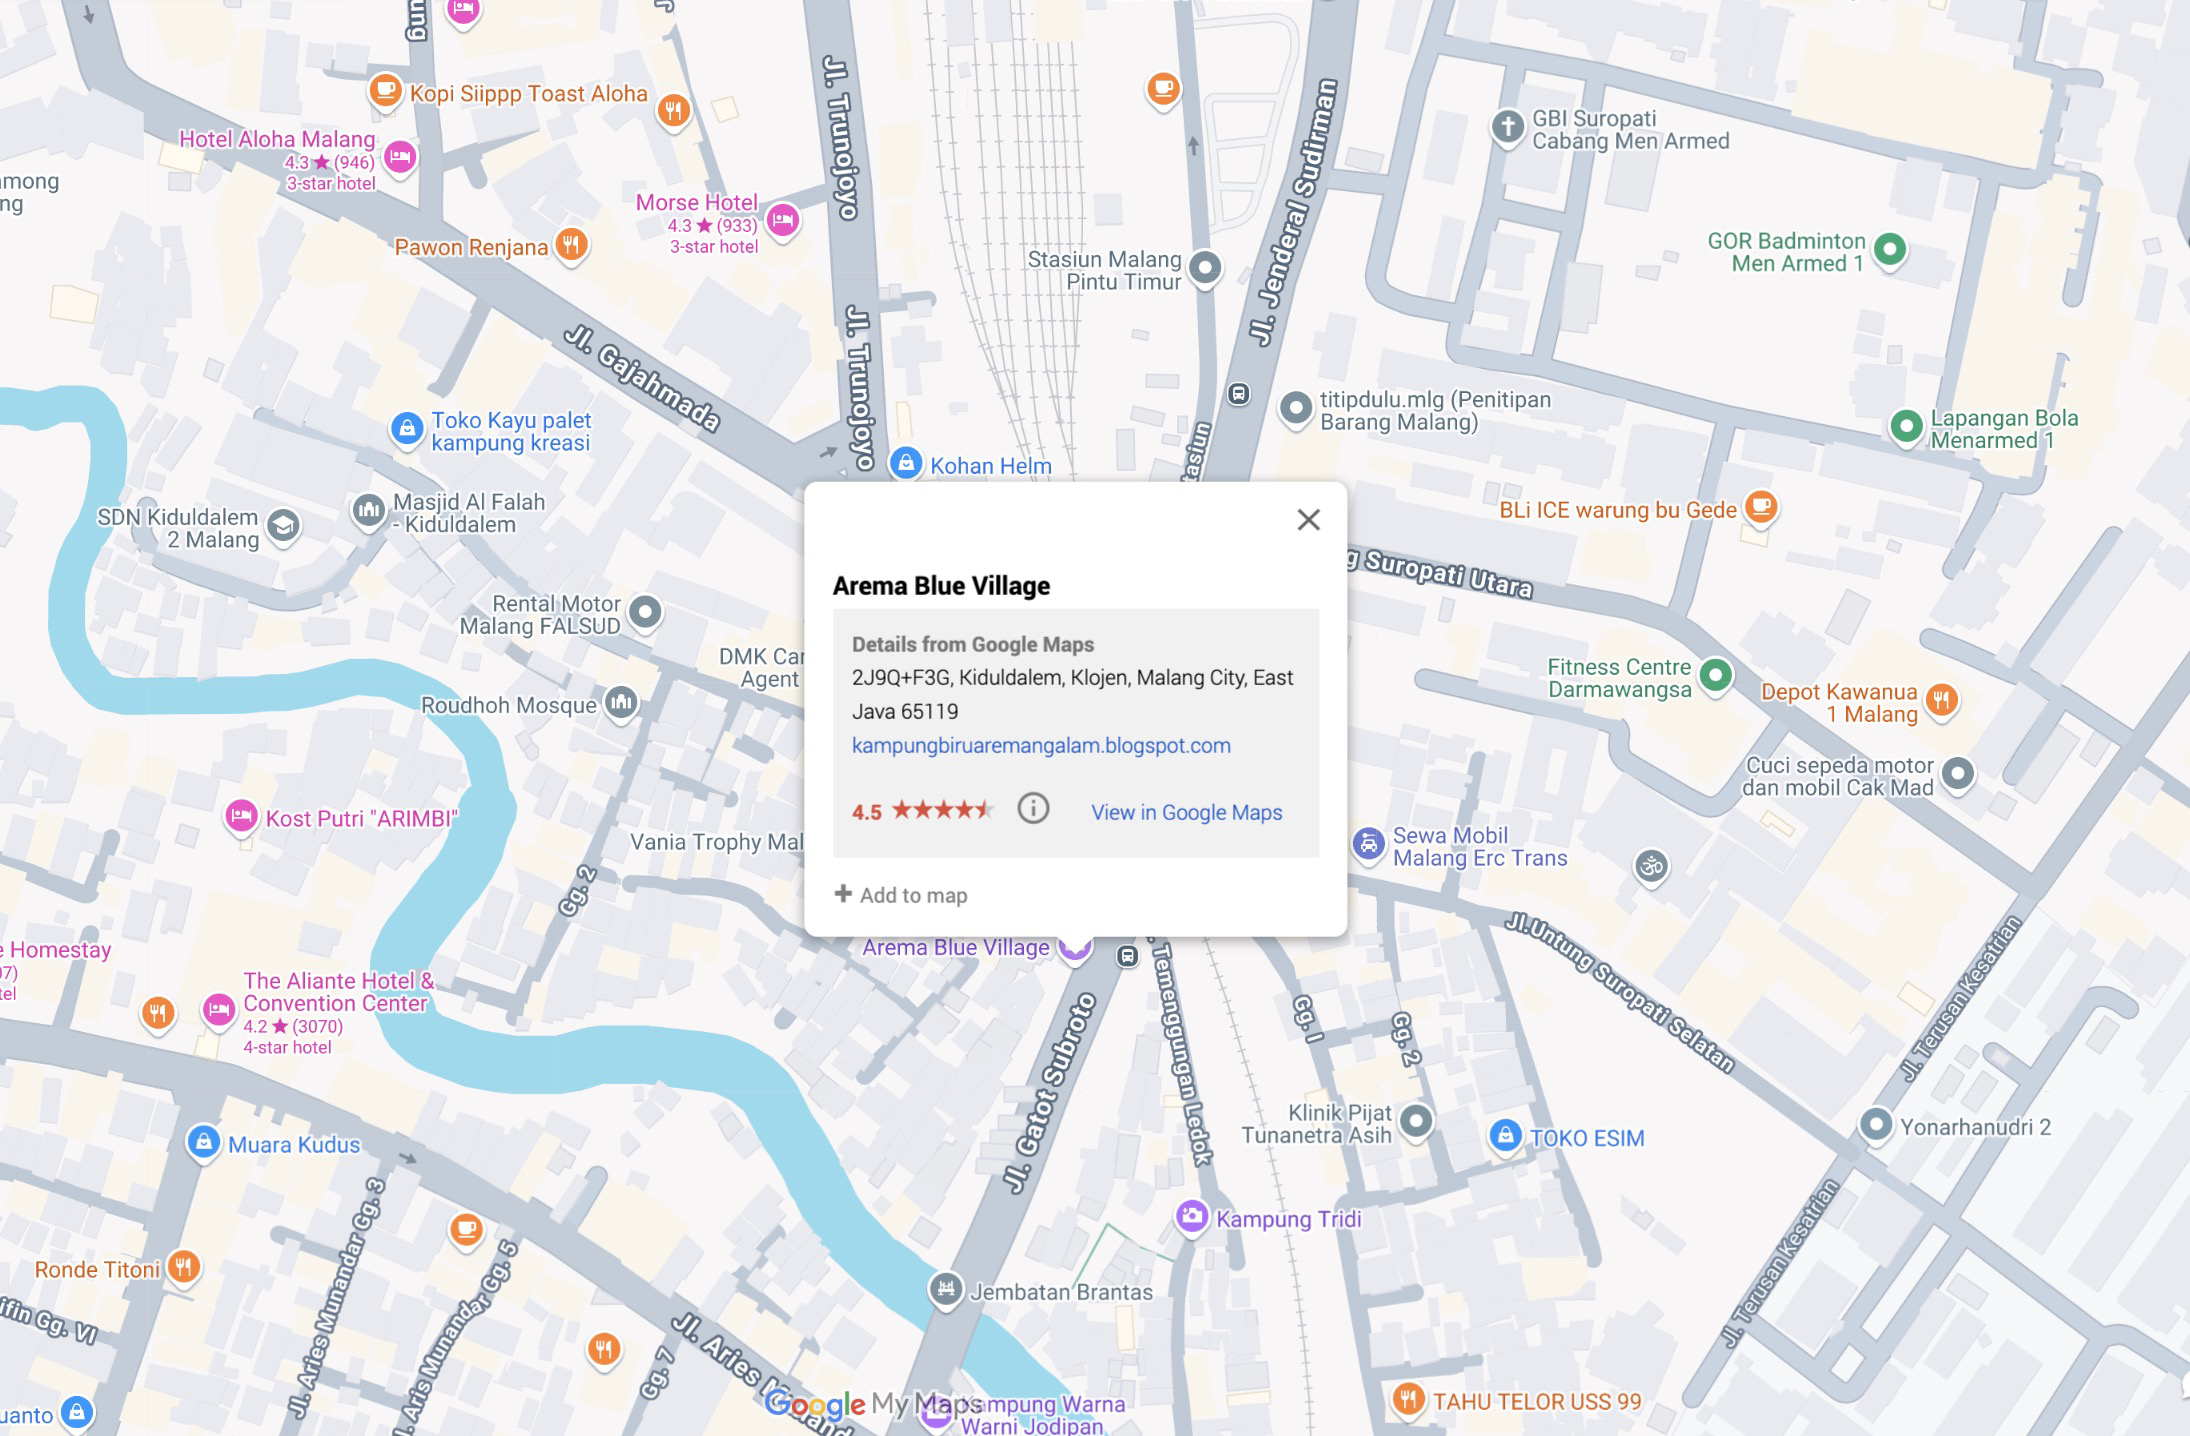Screen dimensions: 2190x1436
Task: Select Klinik Pijat Tunanetra Asih pin
Action: [1415, 1121]
